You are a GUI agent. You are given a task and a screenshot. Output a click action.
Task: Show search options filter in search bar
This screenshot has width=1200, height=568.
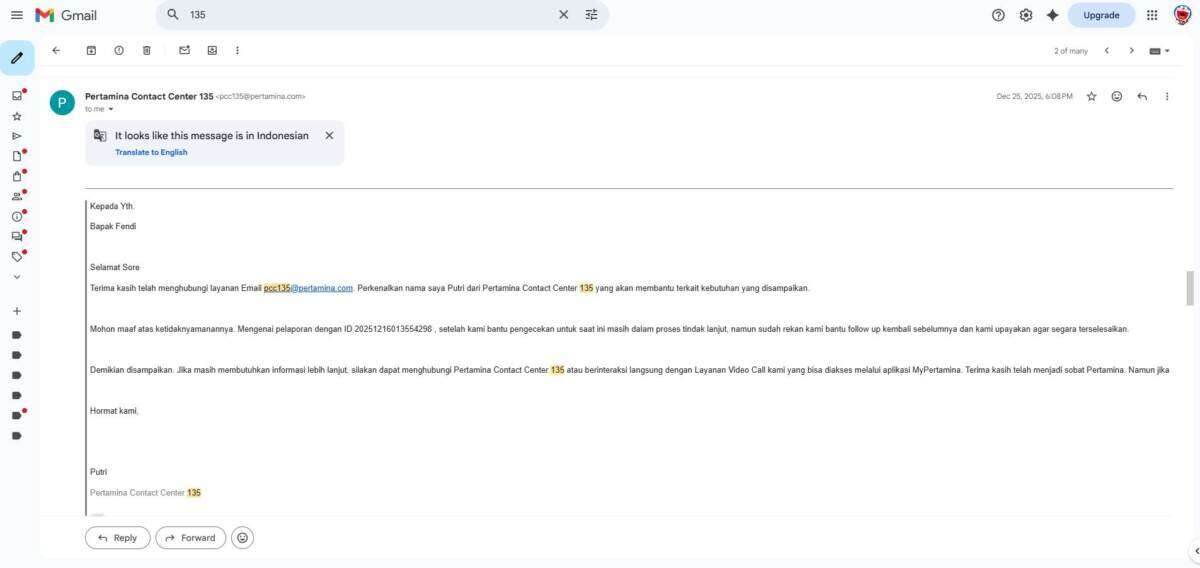click(591, 15)
